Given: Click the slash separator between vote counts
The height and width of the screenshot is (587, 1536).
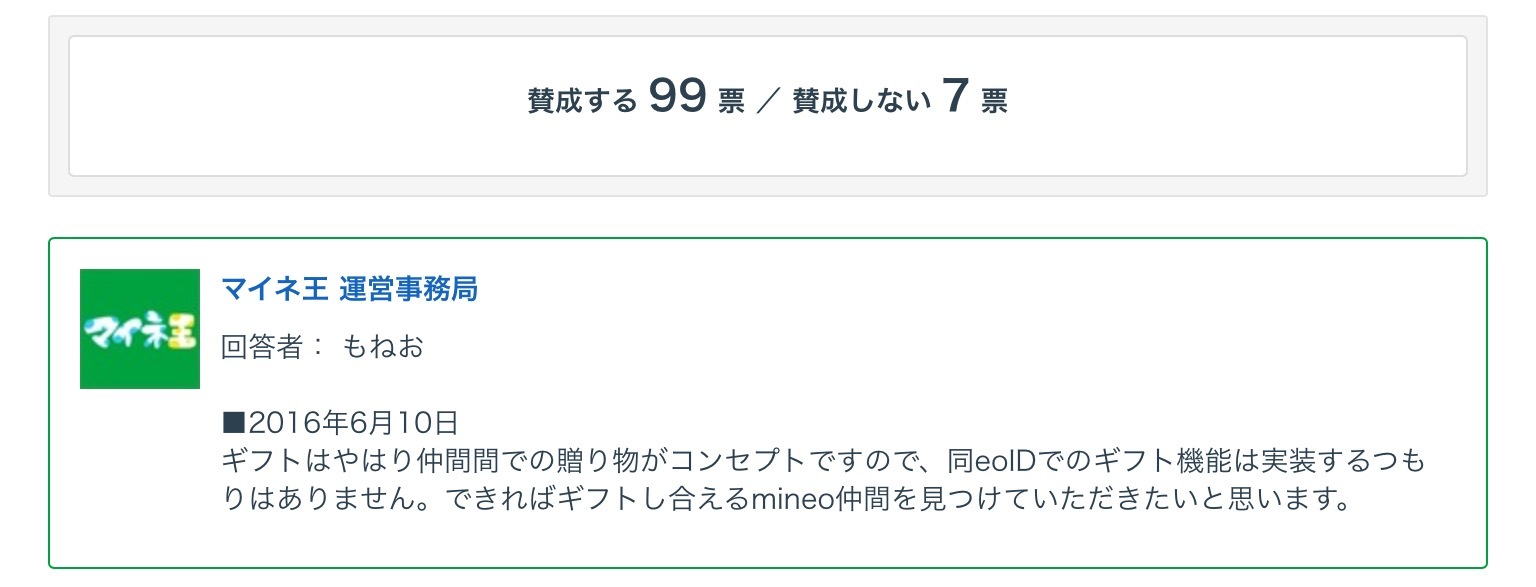Looking at the screenshot, I should click(x=768, y=101).
